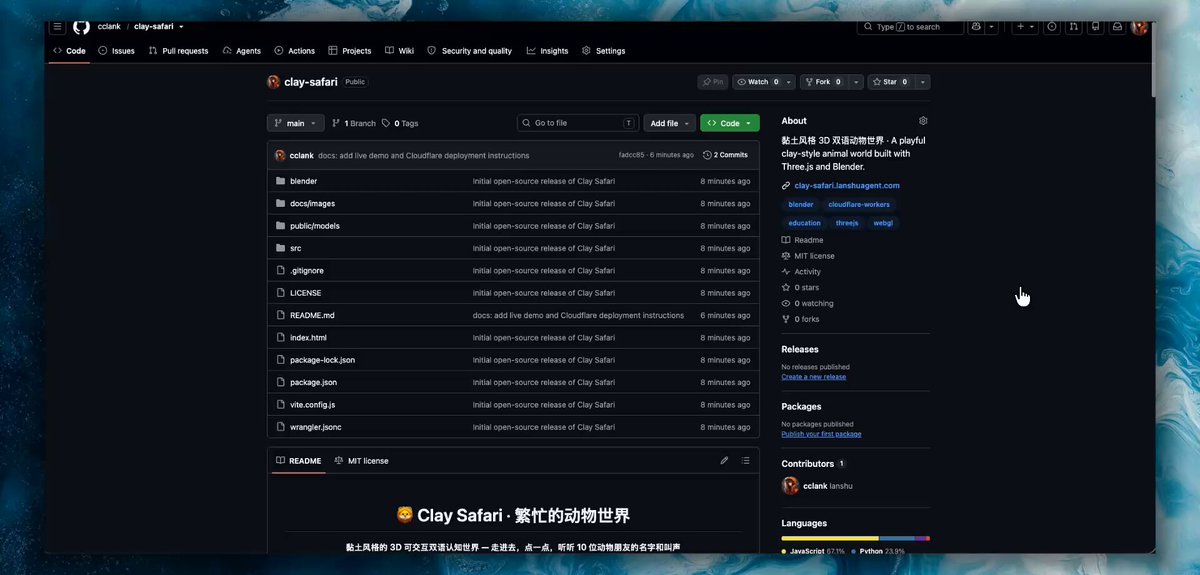Switch to the Pull requests tab
1200x575 pixels.
(178, 51)
